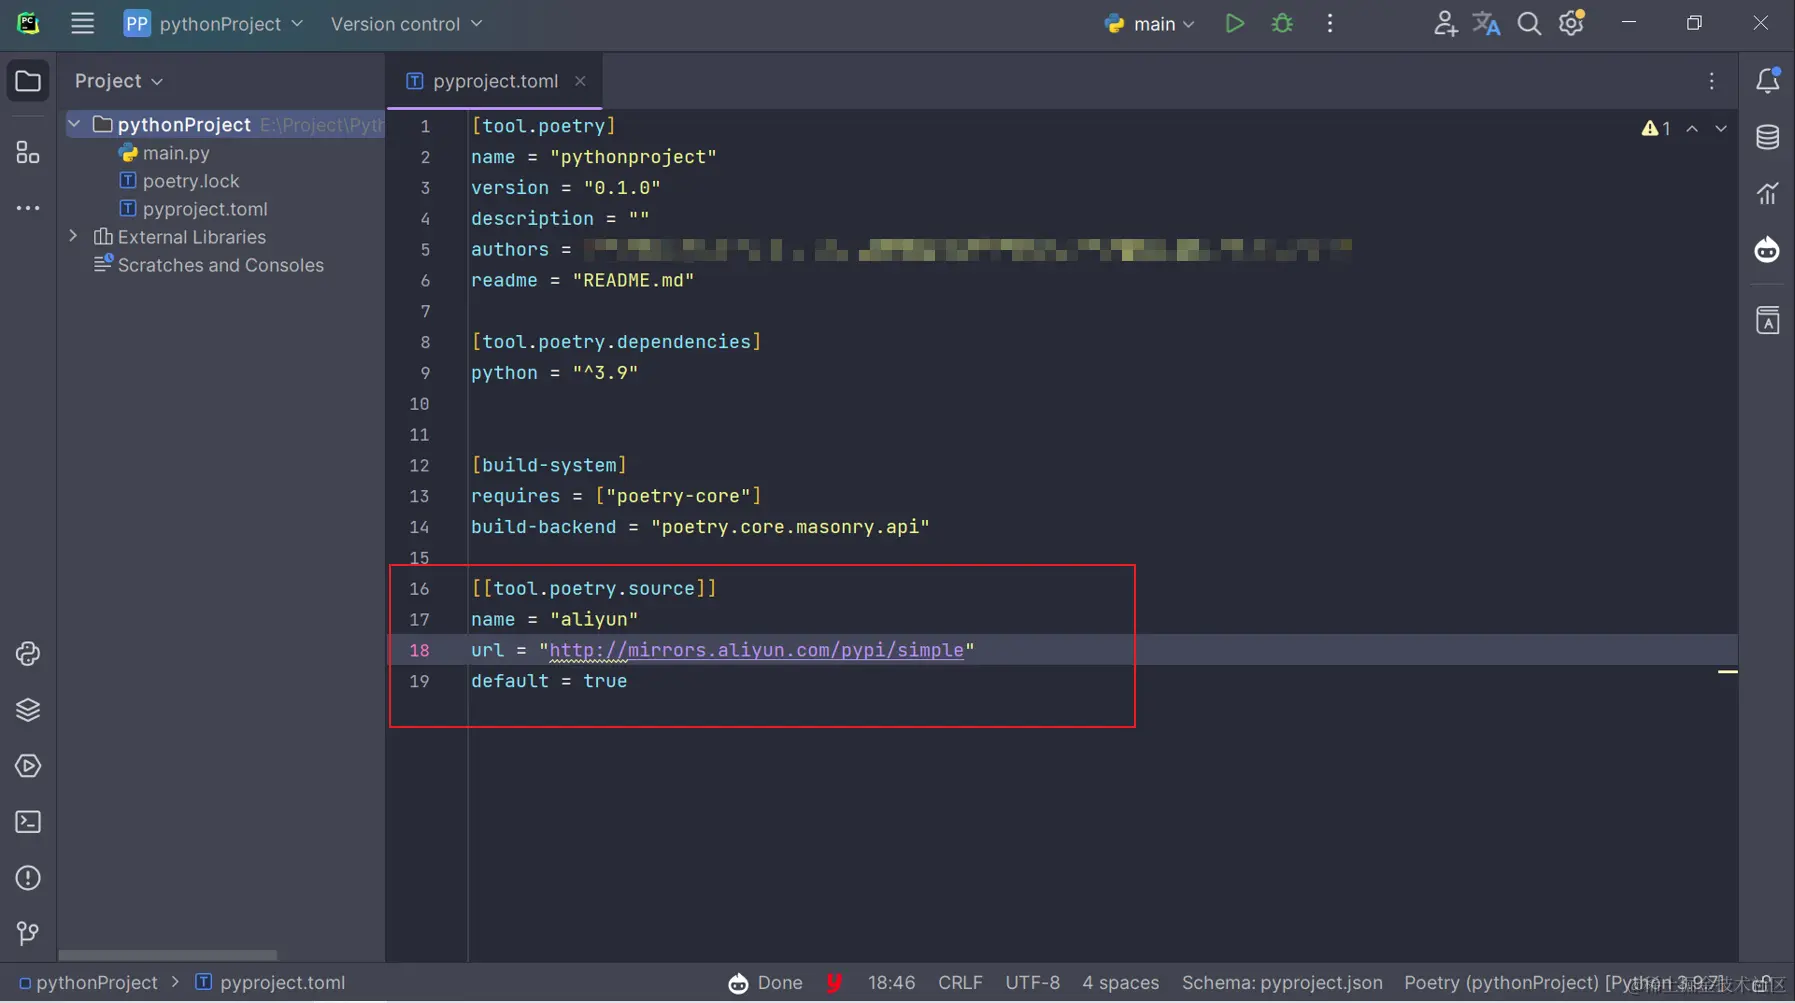Change CRLF line separator
1795x1003 pixels.
[x=960, y=983]
